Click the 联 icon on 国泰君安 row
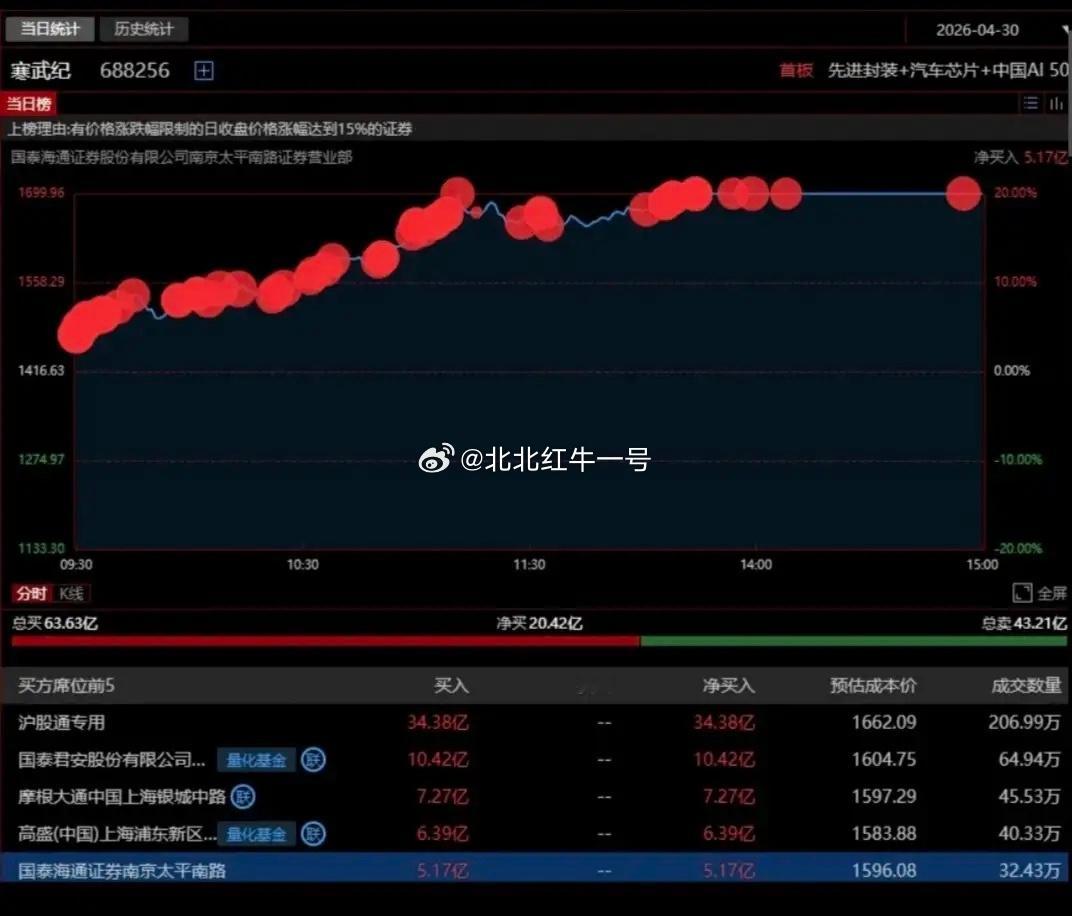 [x=313, y=759]
